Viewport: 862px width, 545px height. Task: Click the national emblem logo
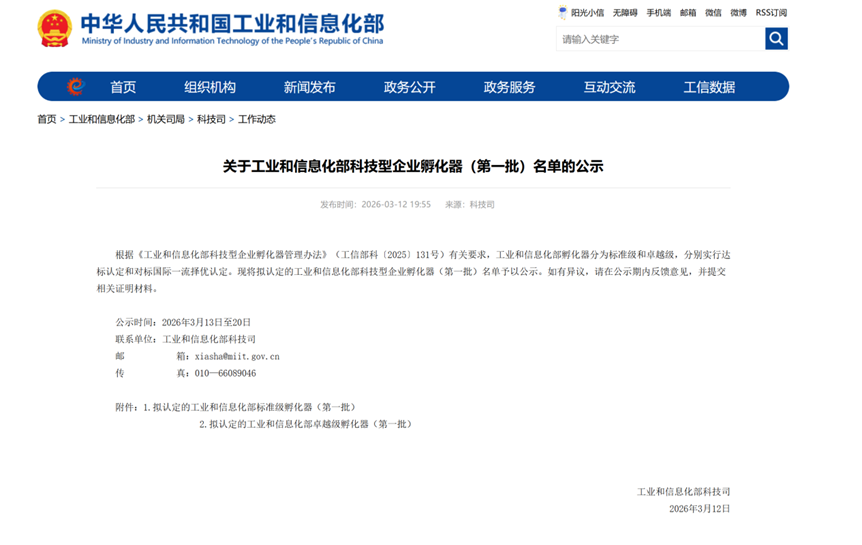(54, 28)
